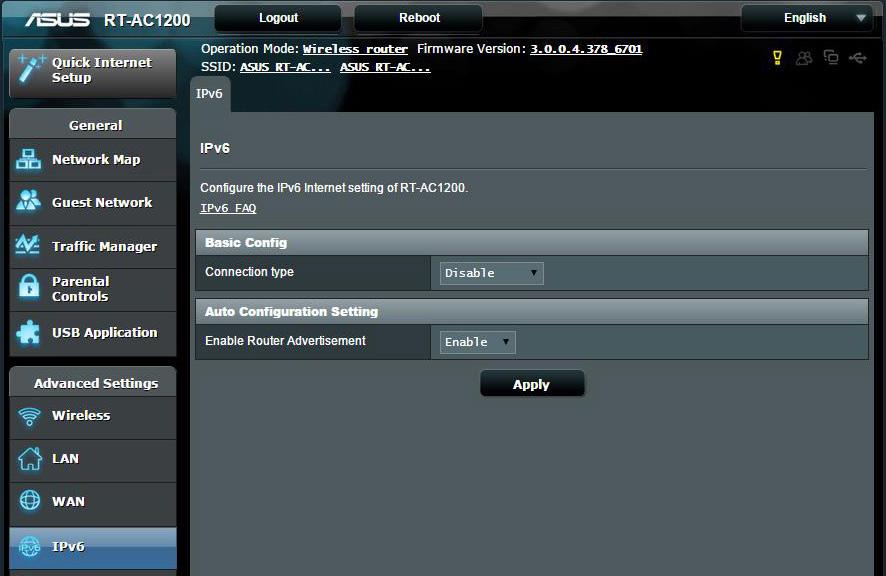Click the Network Map icon in sidebar

click(28, 159)
